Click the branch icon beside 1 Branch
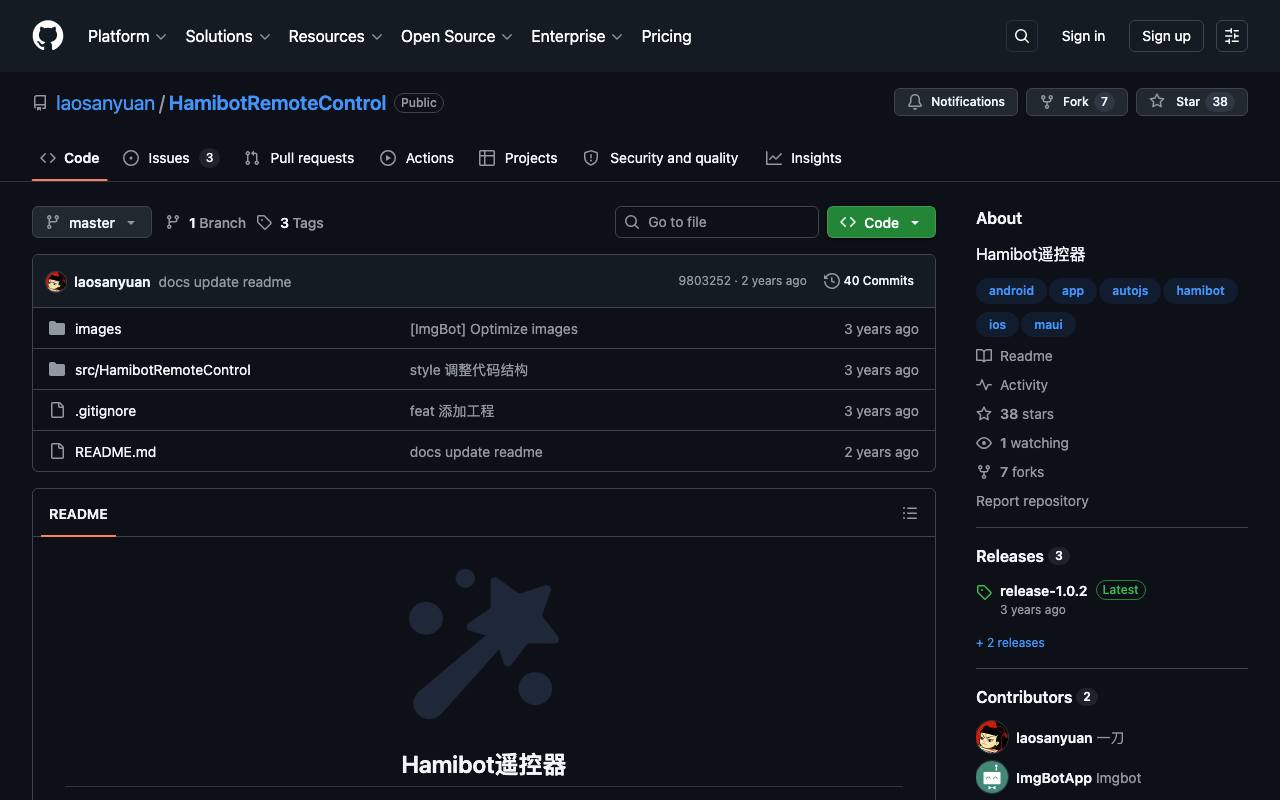Screen dimensions: 1280x800 coord(173,223)
